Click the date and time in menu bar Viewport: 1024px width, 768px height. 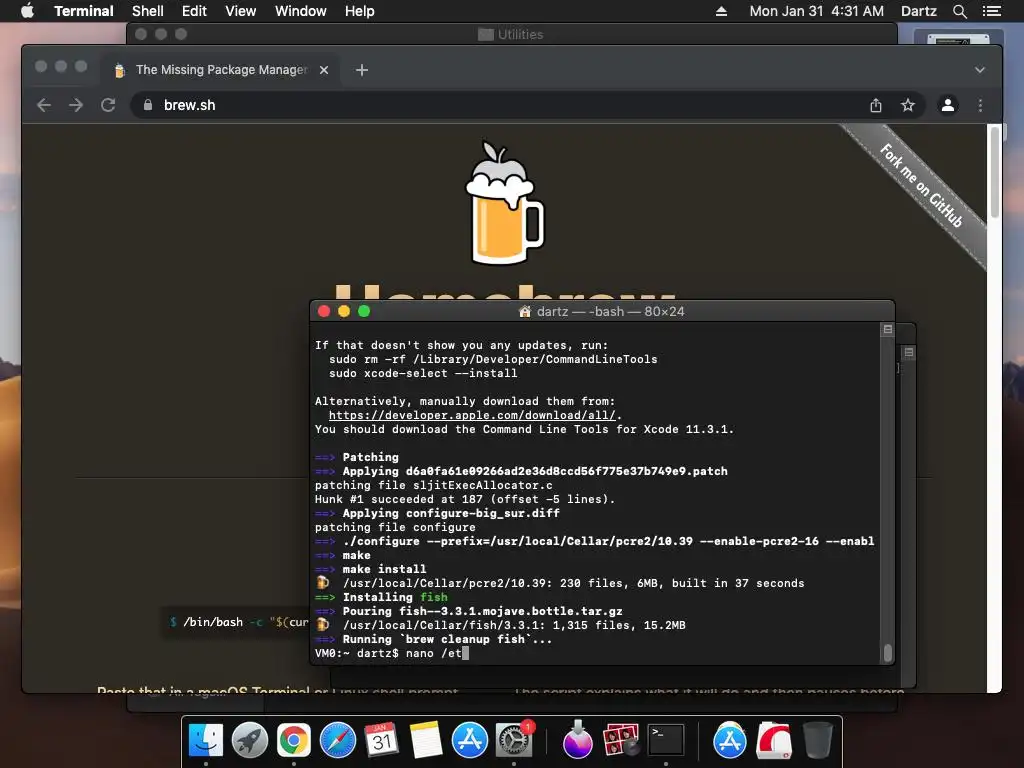tap(816, 11)
